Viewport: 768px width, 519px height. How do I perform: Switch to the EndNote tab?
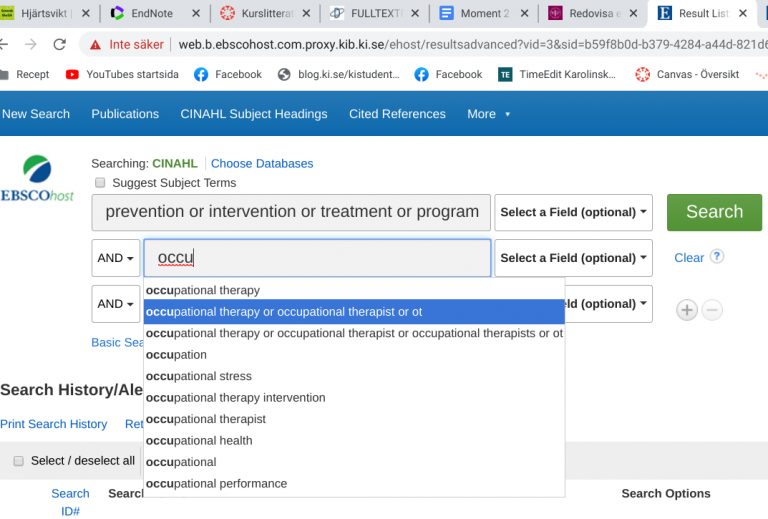click(x=152, y=13)
